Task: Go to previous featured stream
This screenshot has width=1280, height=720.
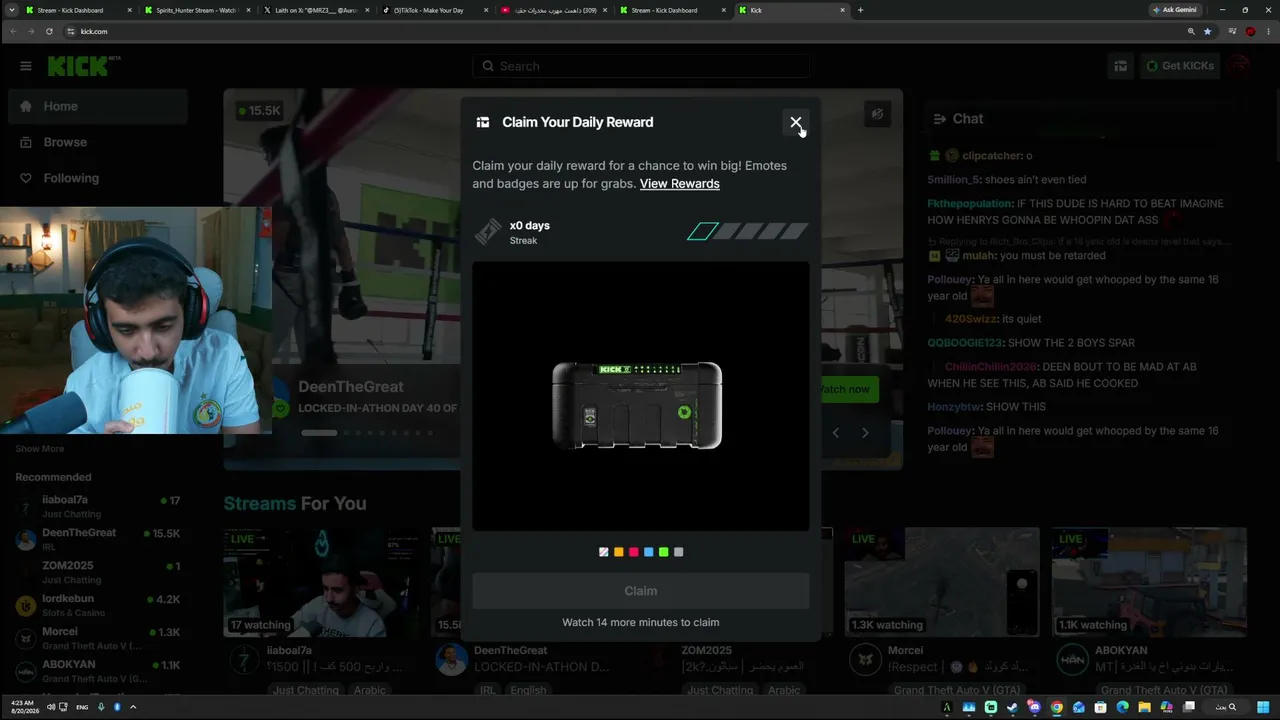Action: [x=836, y=433]
